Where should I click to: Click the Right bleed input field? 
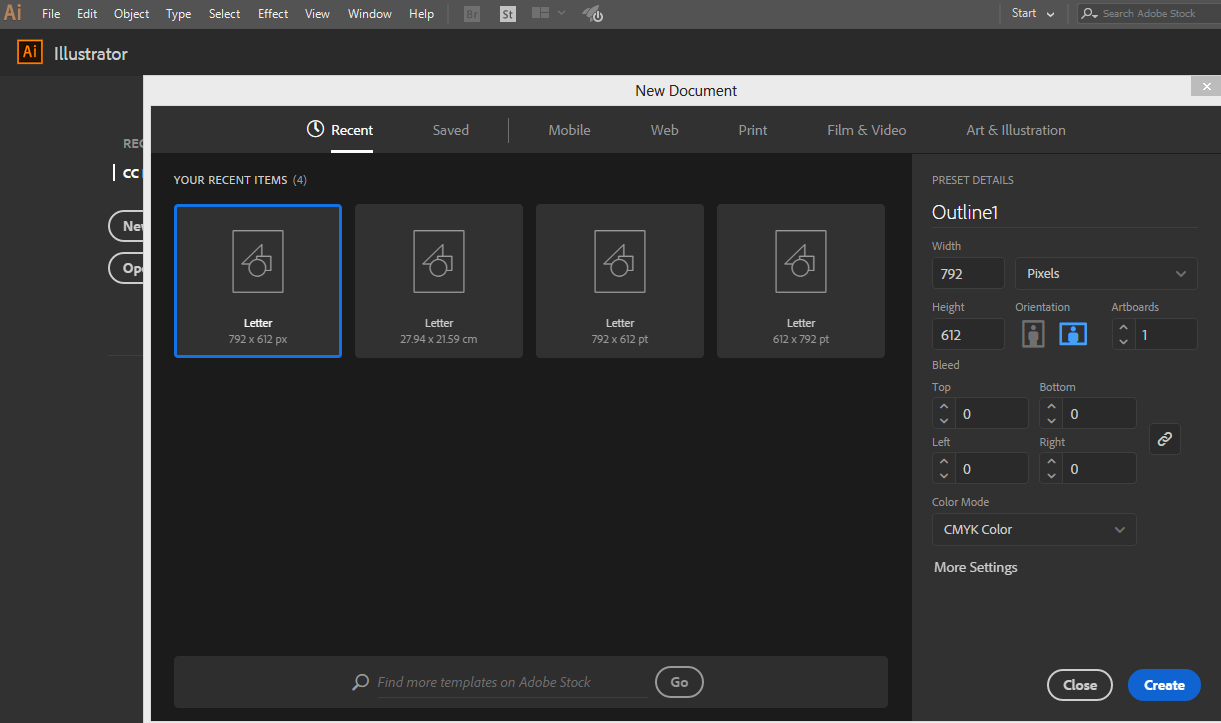point(1100,468)
